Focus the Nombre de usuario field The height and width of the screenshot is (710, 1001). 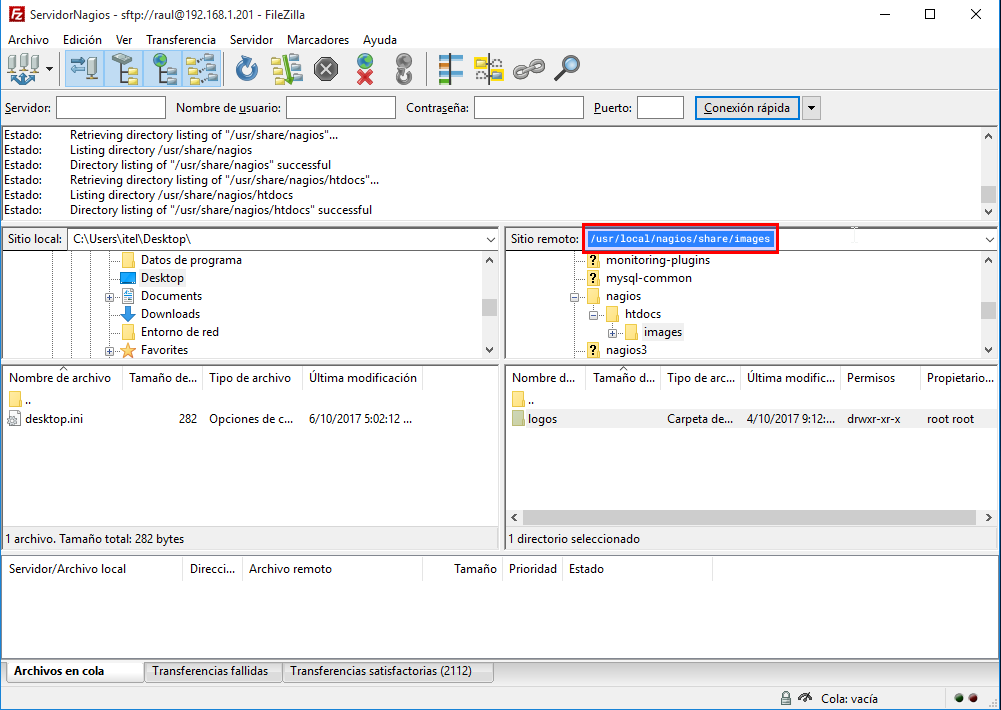pyautogui.click(x=341, y=108)
